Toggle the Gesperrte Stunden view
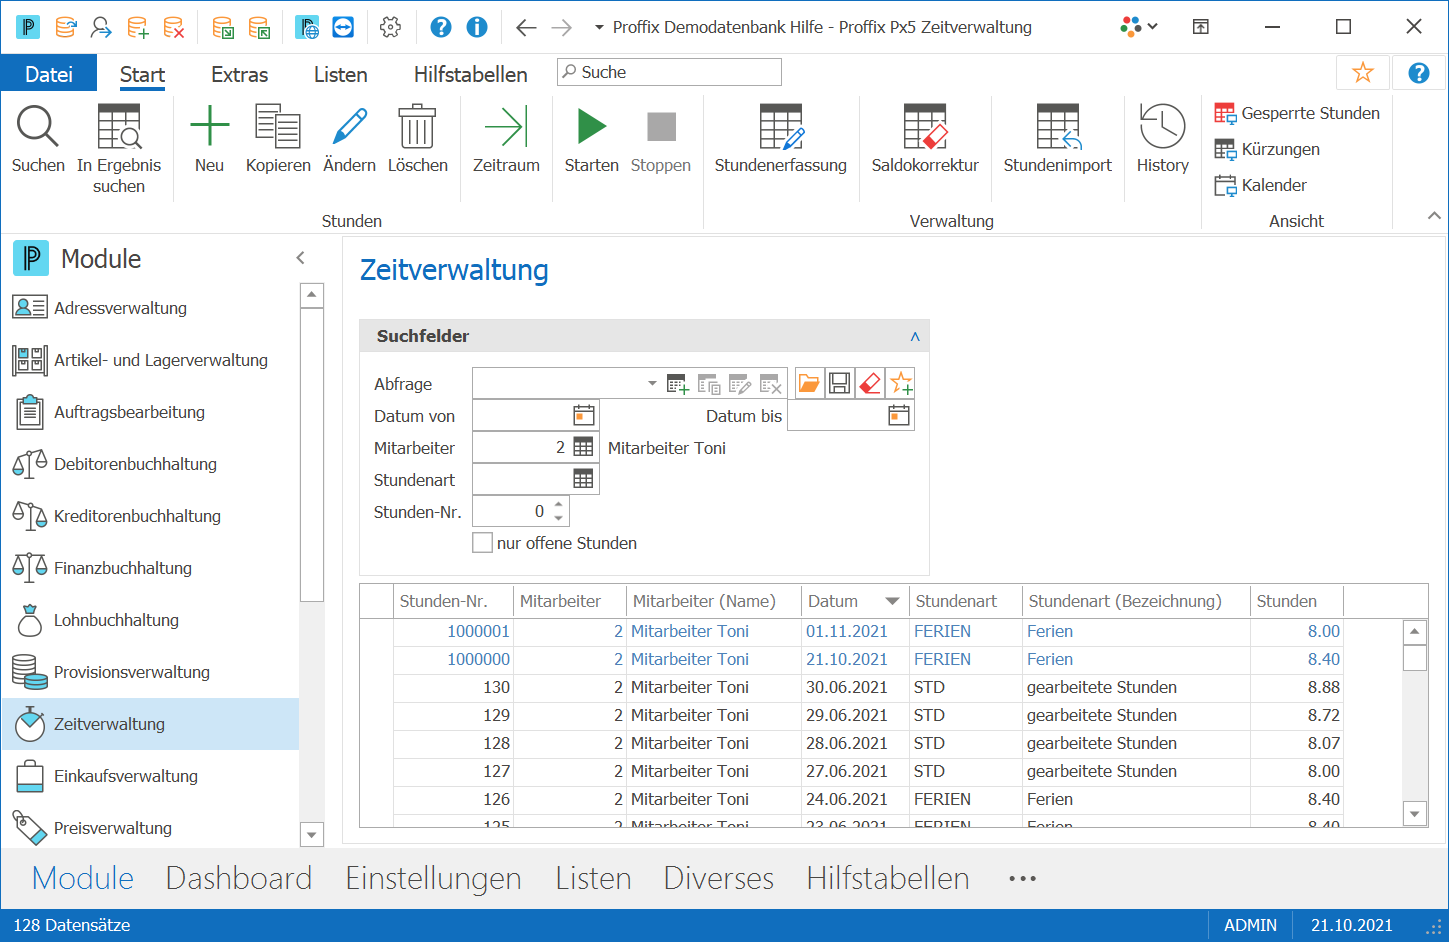1449x942 pixels. click(x=1297, y=113)
